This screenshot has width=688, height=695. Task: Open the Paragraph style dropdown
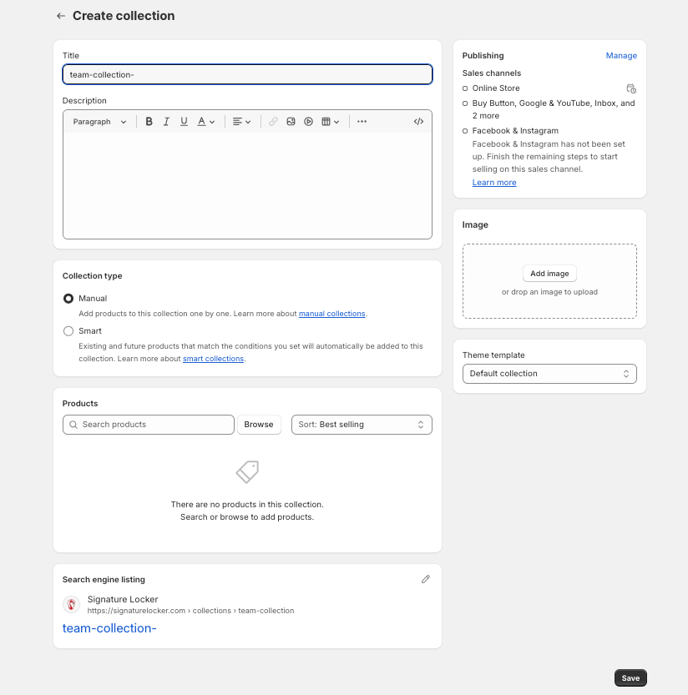(100, 122)
